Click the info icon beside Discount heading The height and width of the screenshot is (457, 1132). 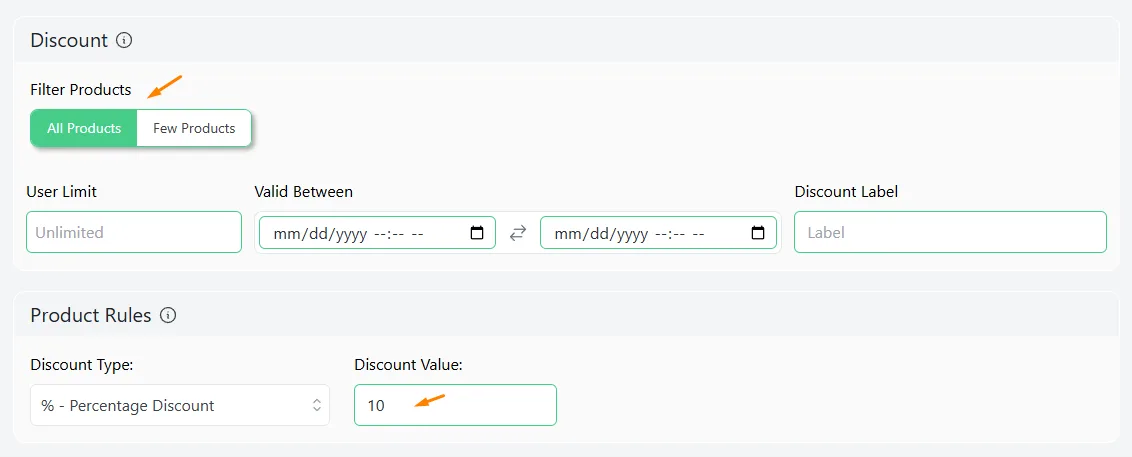tap(124, 40)
